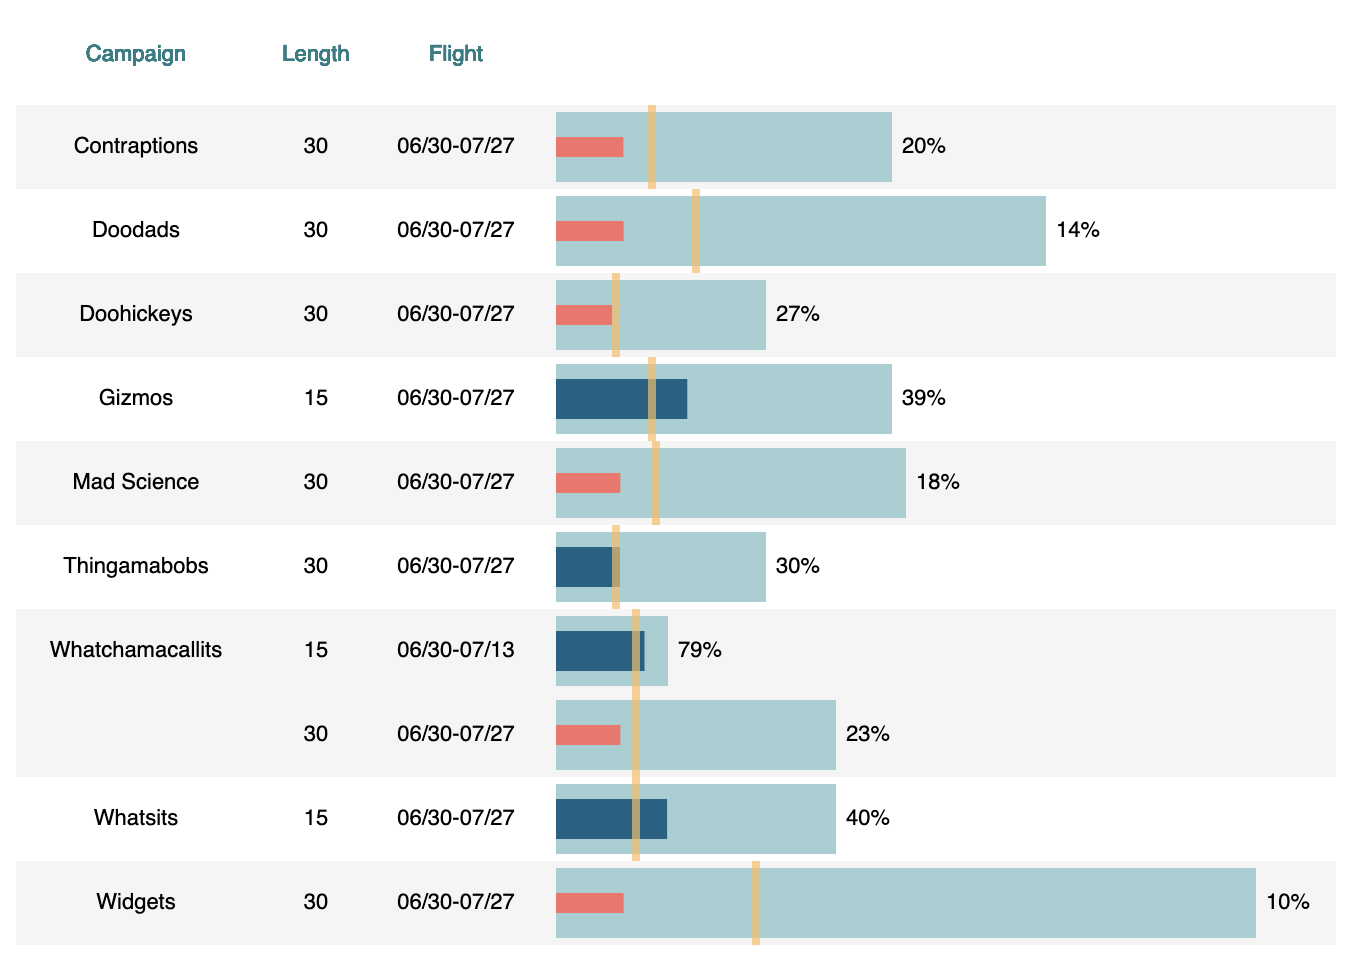Click the Whatsits campaign name

point(136,818)
